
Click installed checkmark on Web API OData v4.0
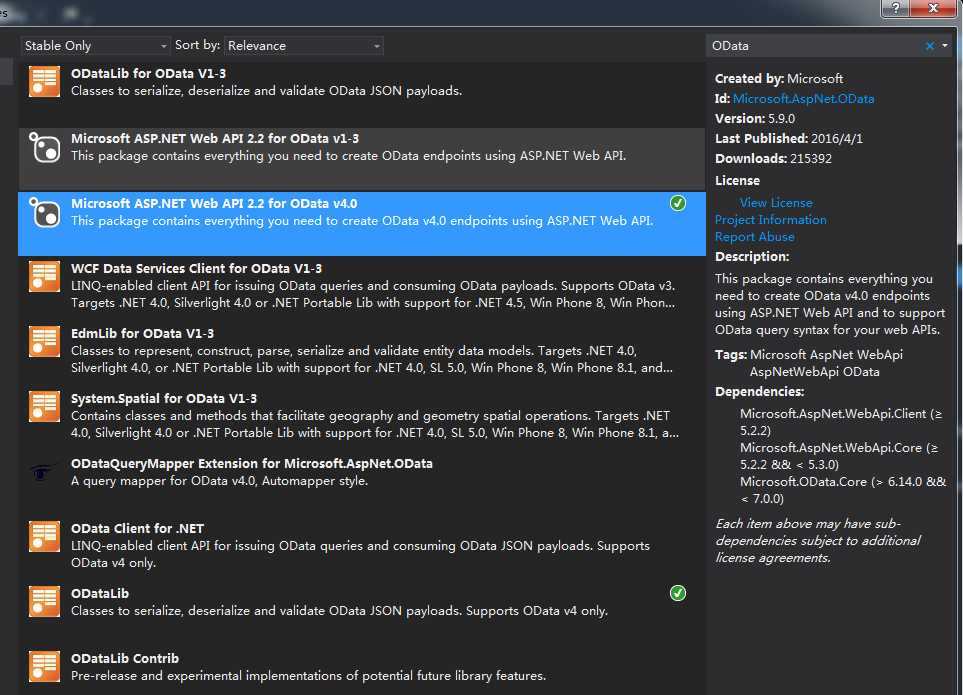(x=677, y=203)
